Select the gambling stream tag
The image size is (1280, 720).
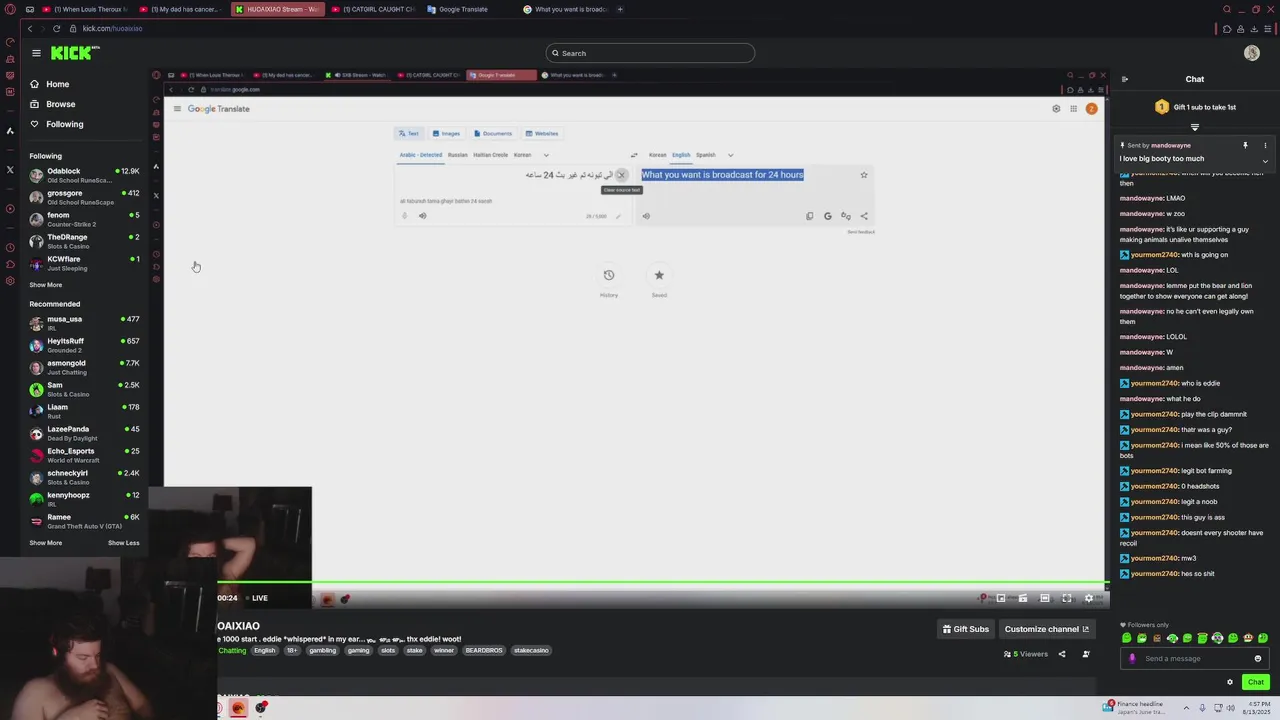[322, 650]
